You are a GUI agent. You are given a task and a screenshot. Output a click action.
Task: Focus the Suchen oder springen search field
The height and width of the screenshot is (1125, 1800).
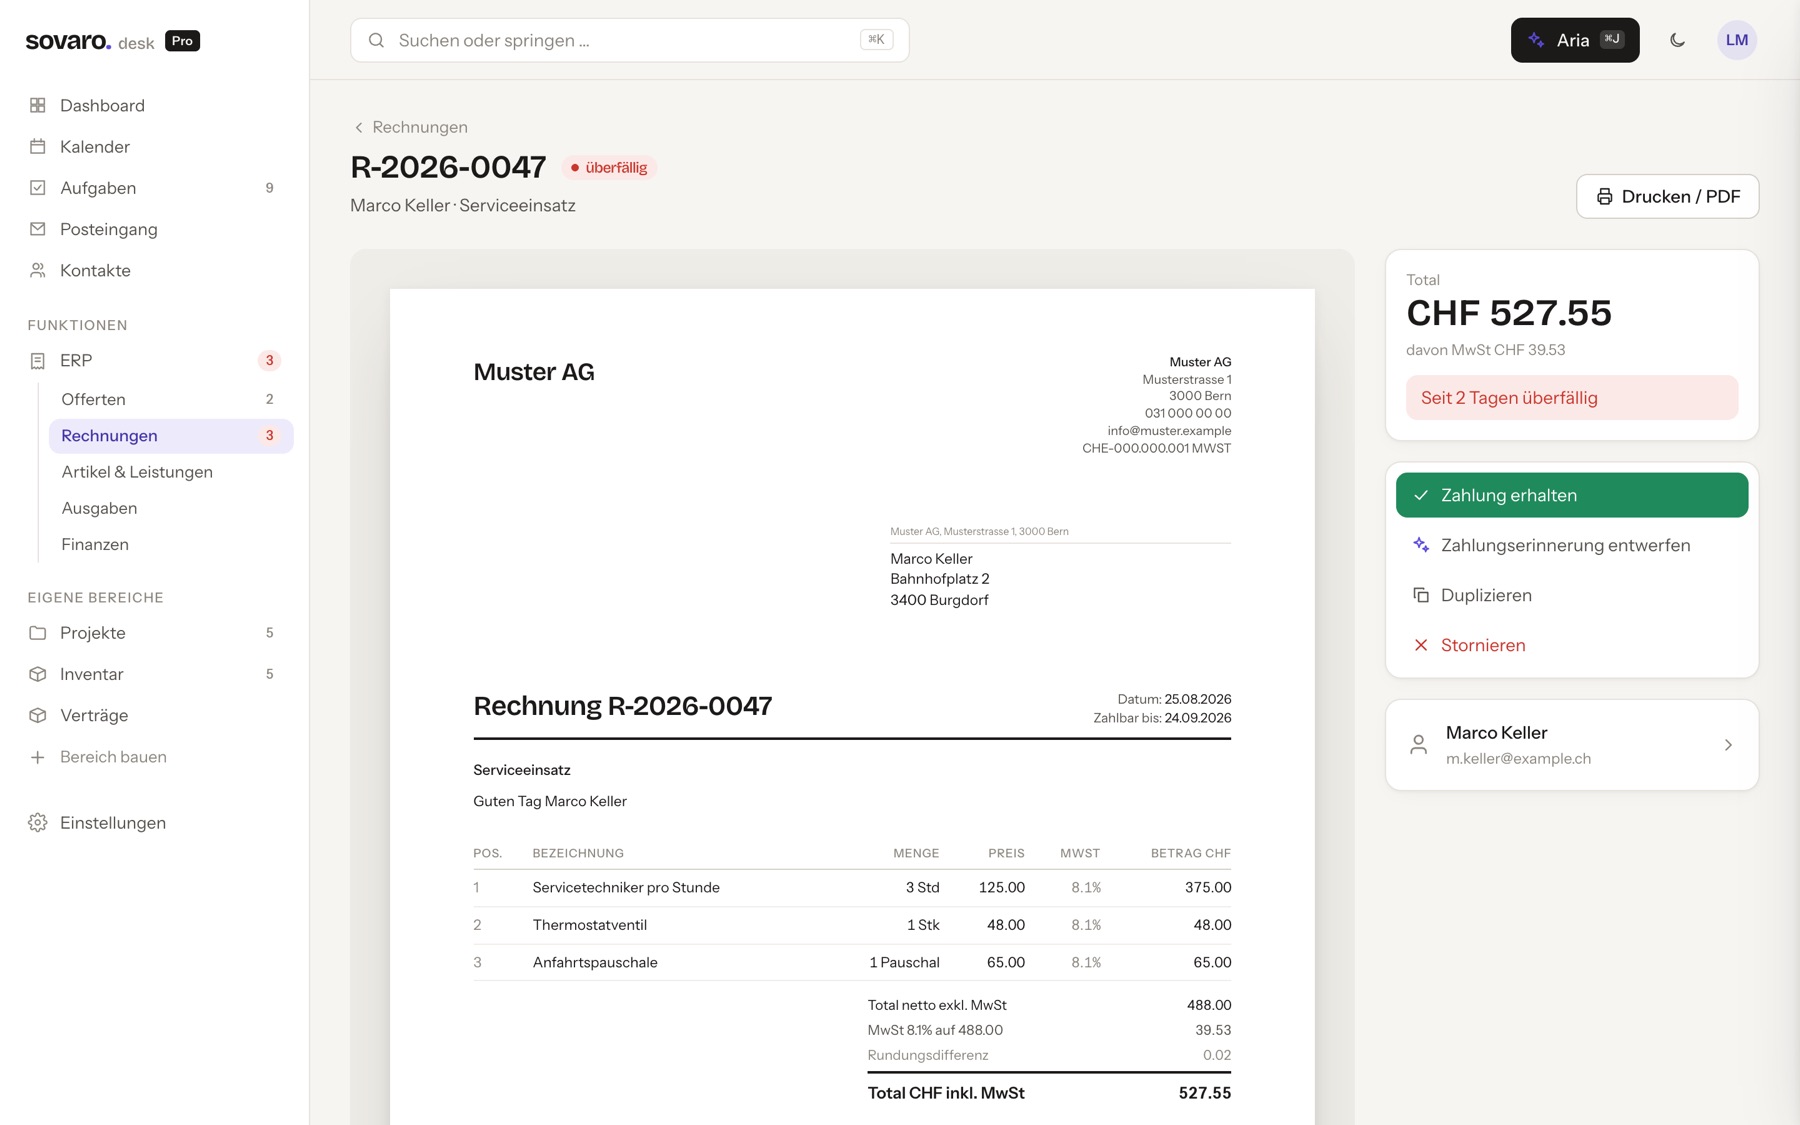pos(630,40)
